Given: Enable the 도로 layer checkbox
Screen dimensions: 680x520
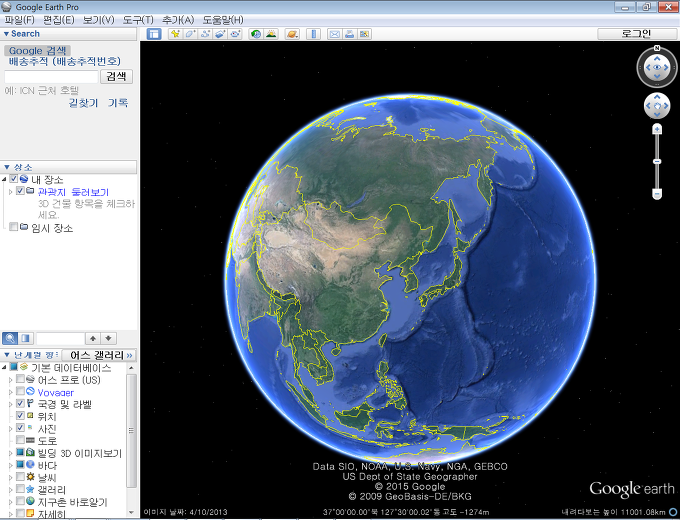Looking at the screenshot, I should (20, 440).
